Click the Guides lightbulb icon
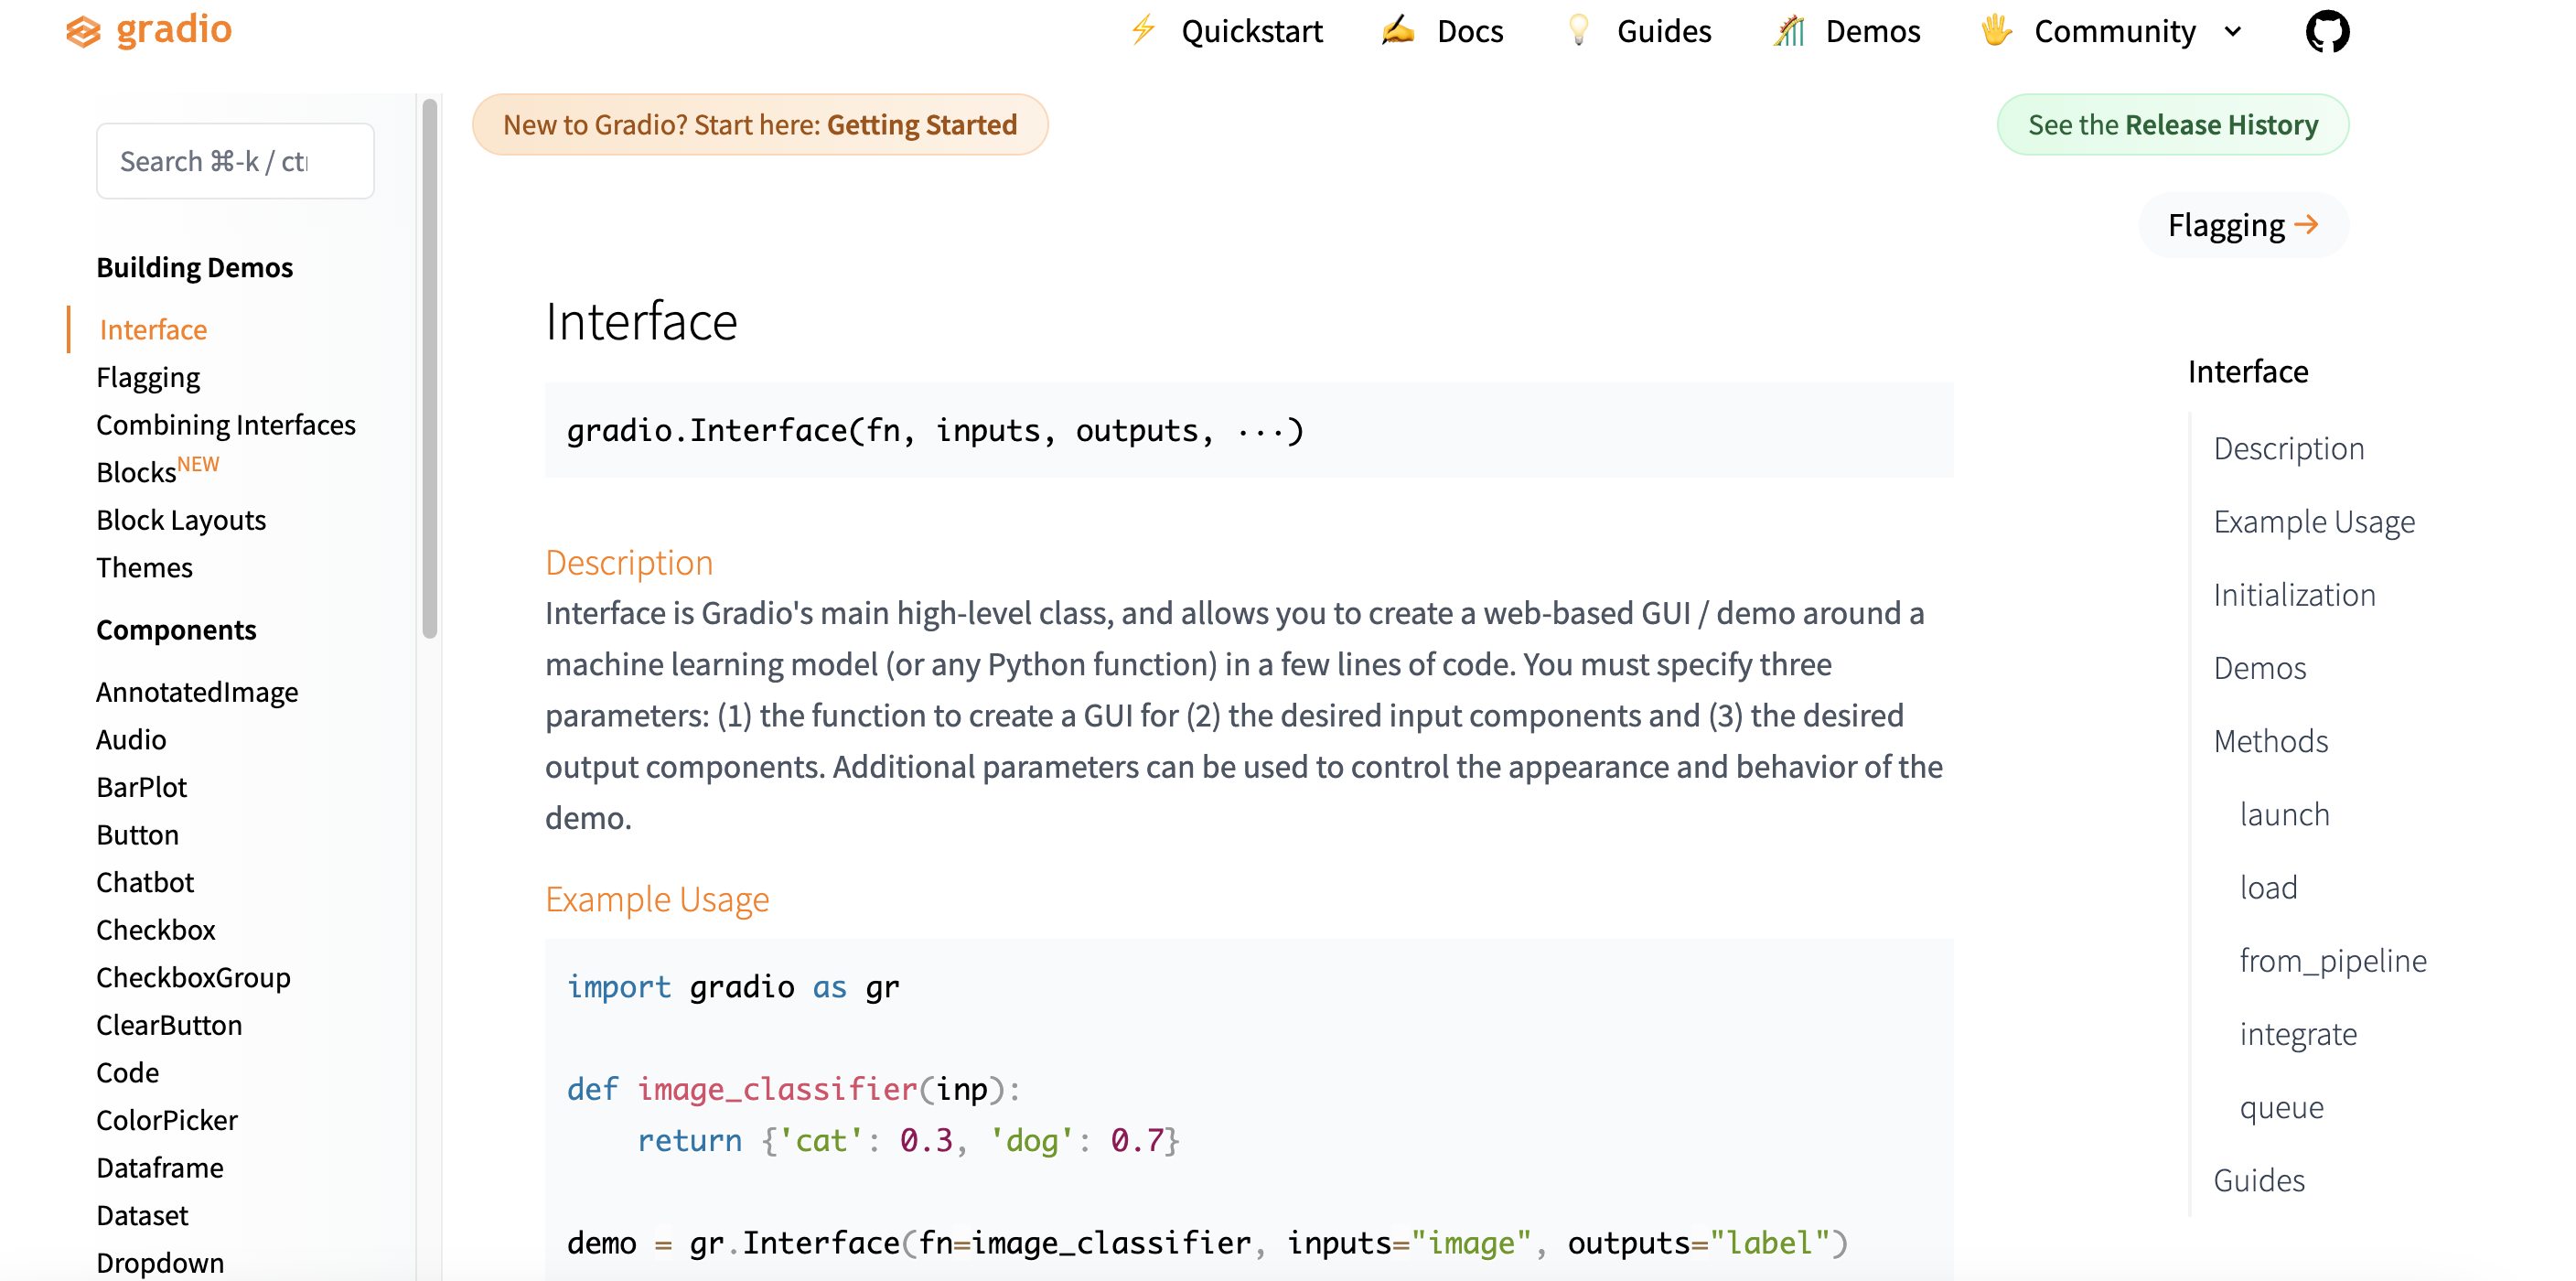The width and height of the screenshot is (2576, 1281). 1578,30
